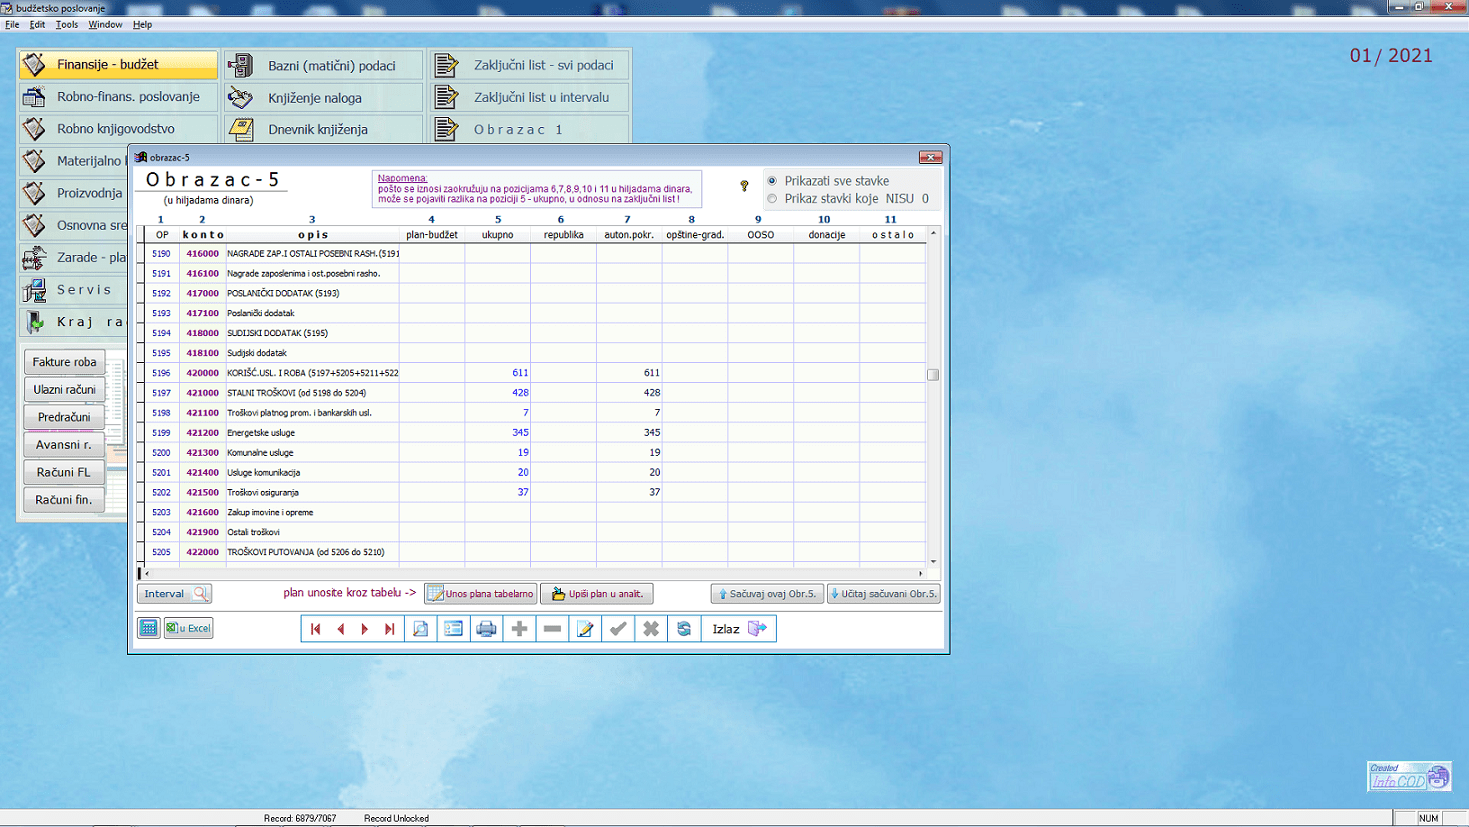This screenshot has height=827, width=1469.
Task: Click the Ulazni računi button
Action: pos(64,390)
